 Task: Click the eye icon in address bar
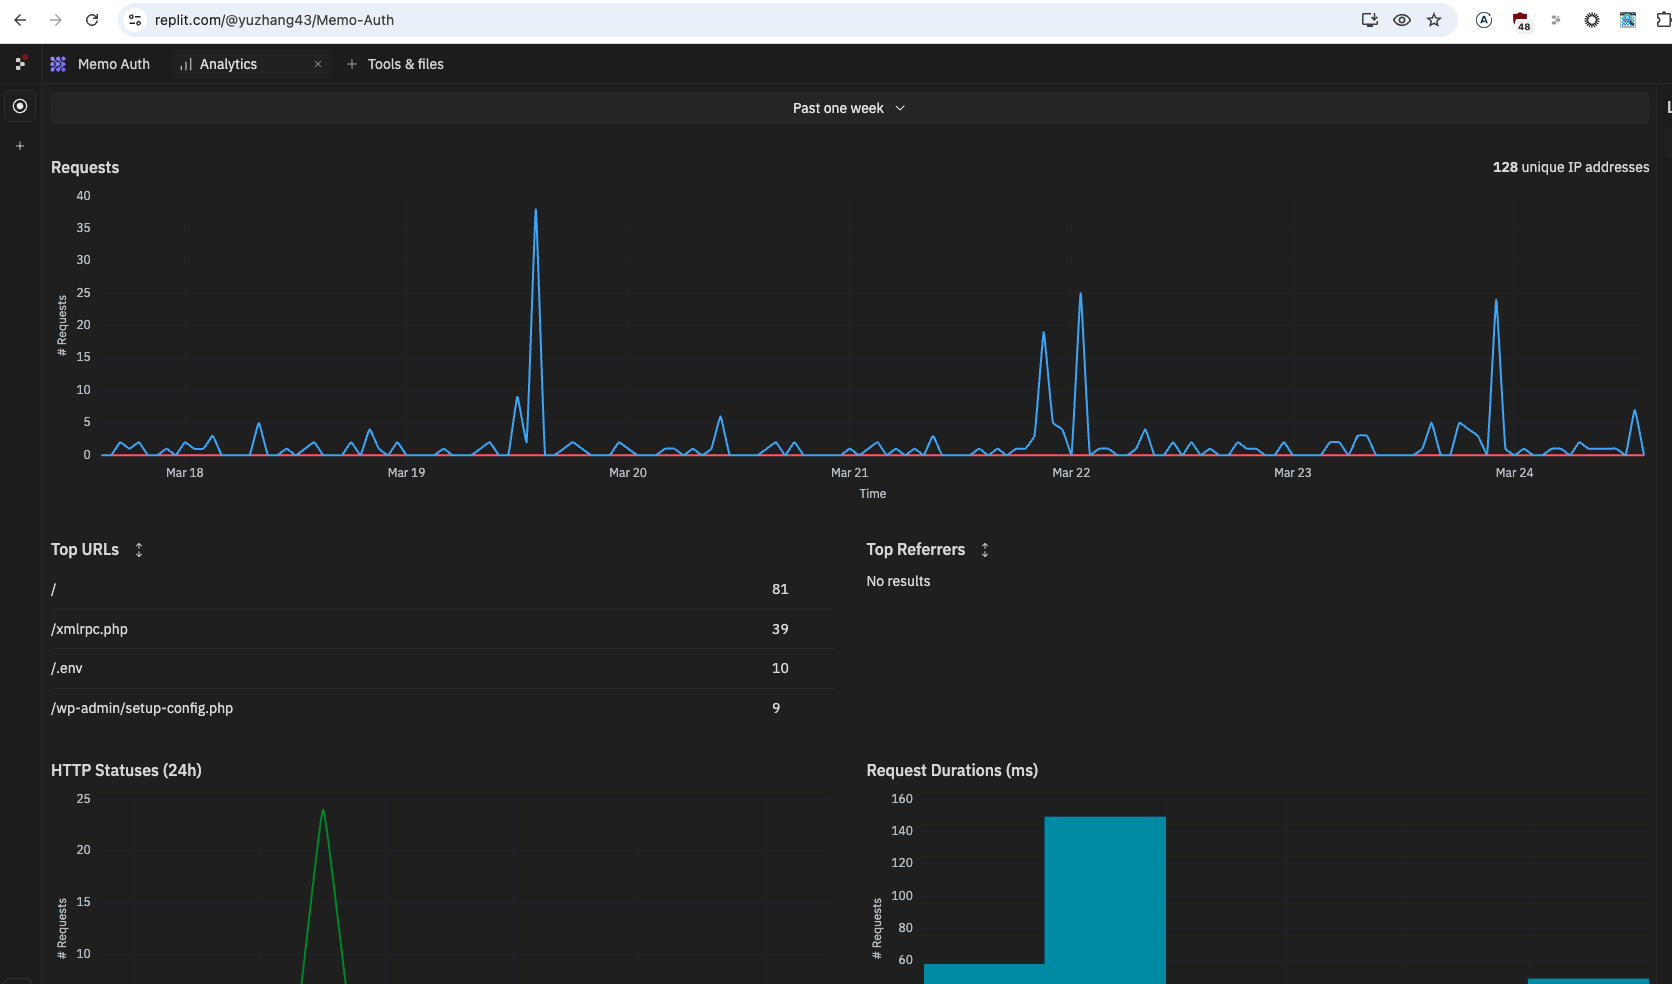click(x=1402, y=20)
